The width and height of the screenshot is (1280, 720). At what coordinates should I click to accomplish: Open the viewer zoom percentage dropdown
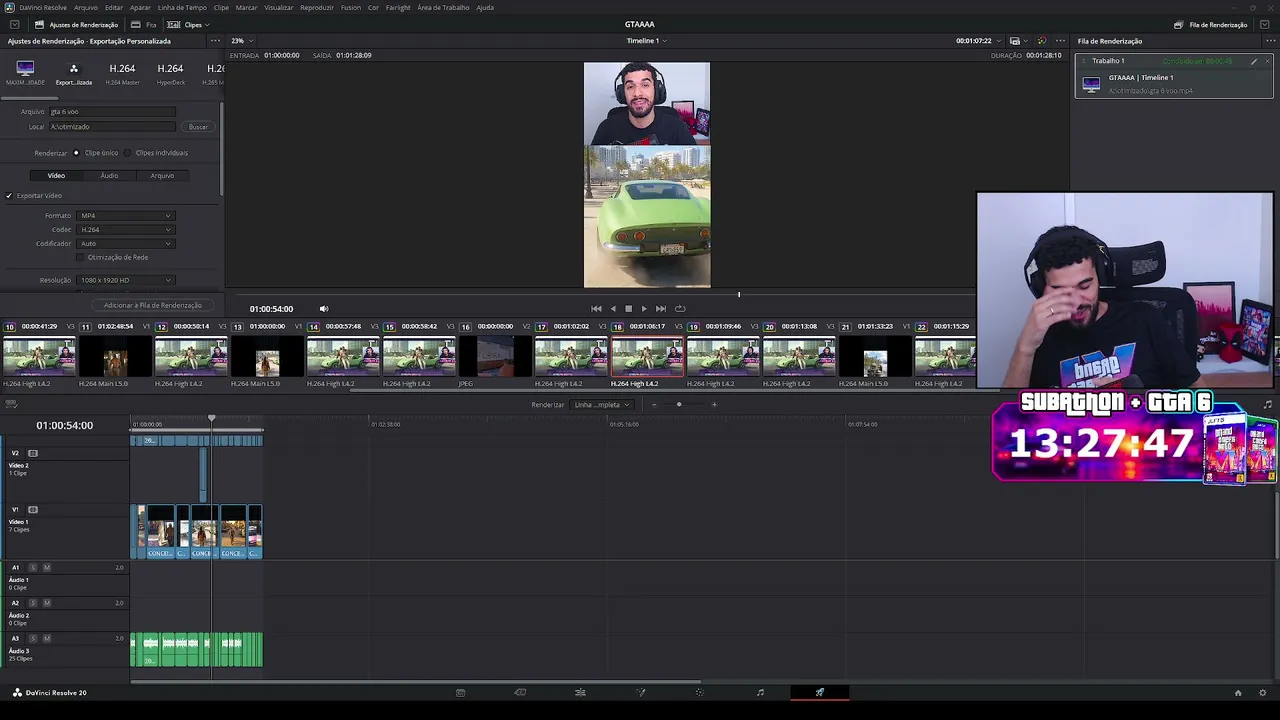click(x=241, y=41)
